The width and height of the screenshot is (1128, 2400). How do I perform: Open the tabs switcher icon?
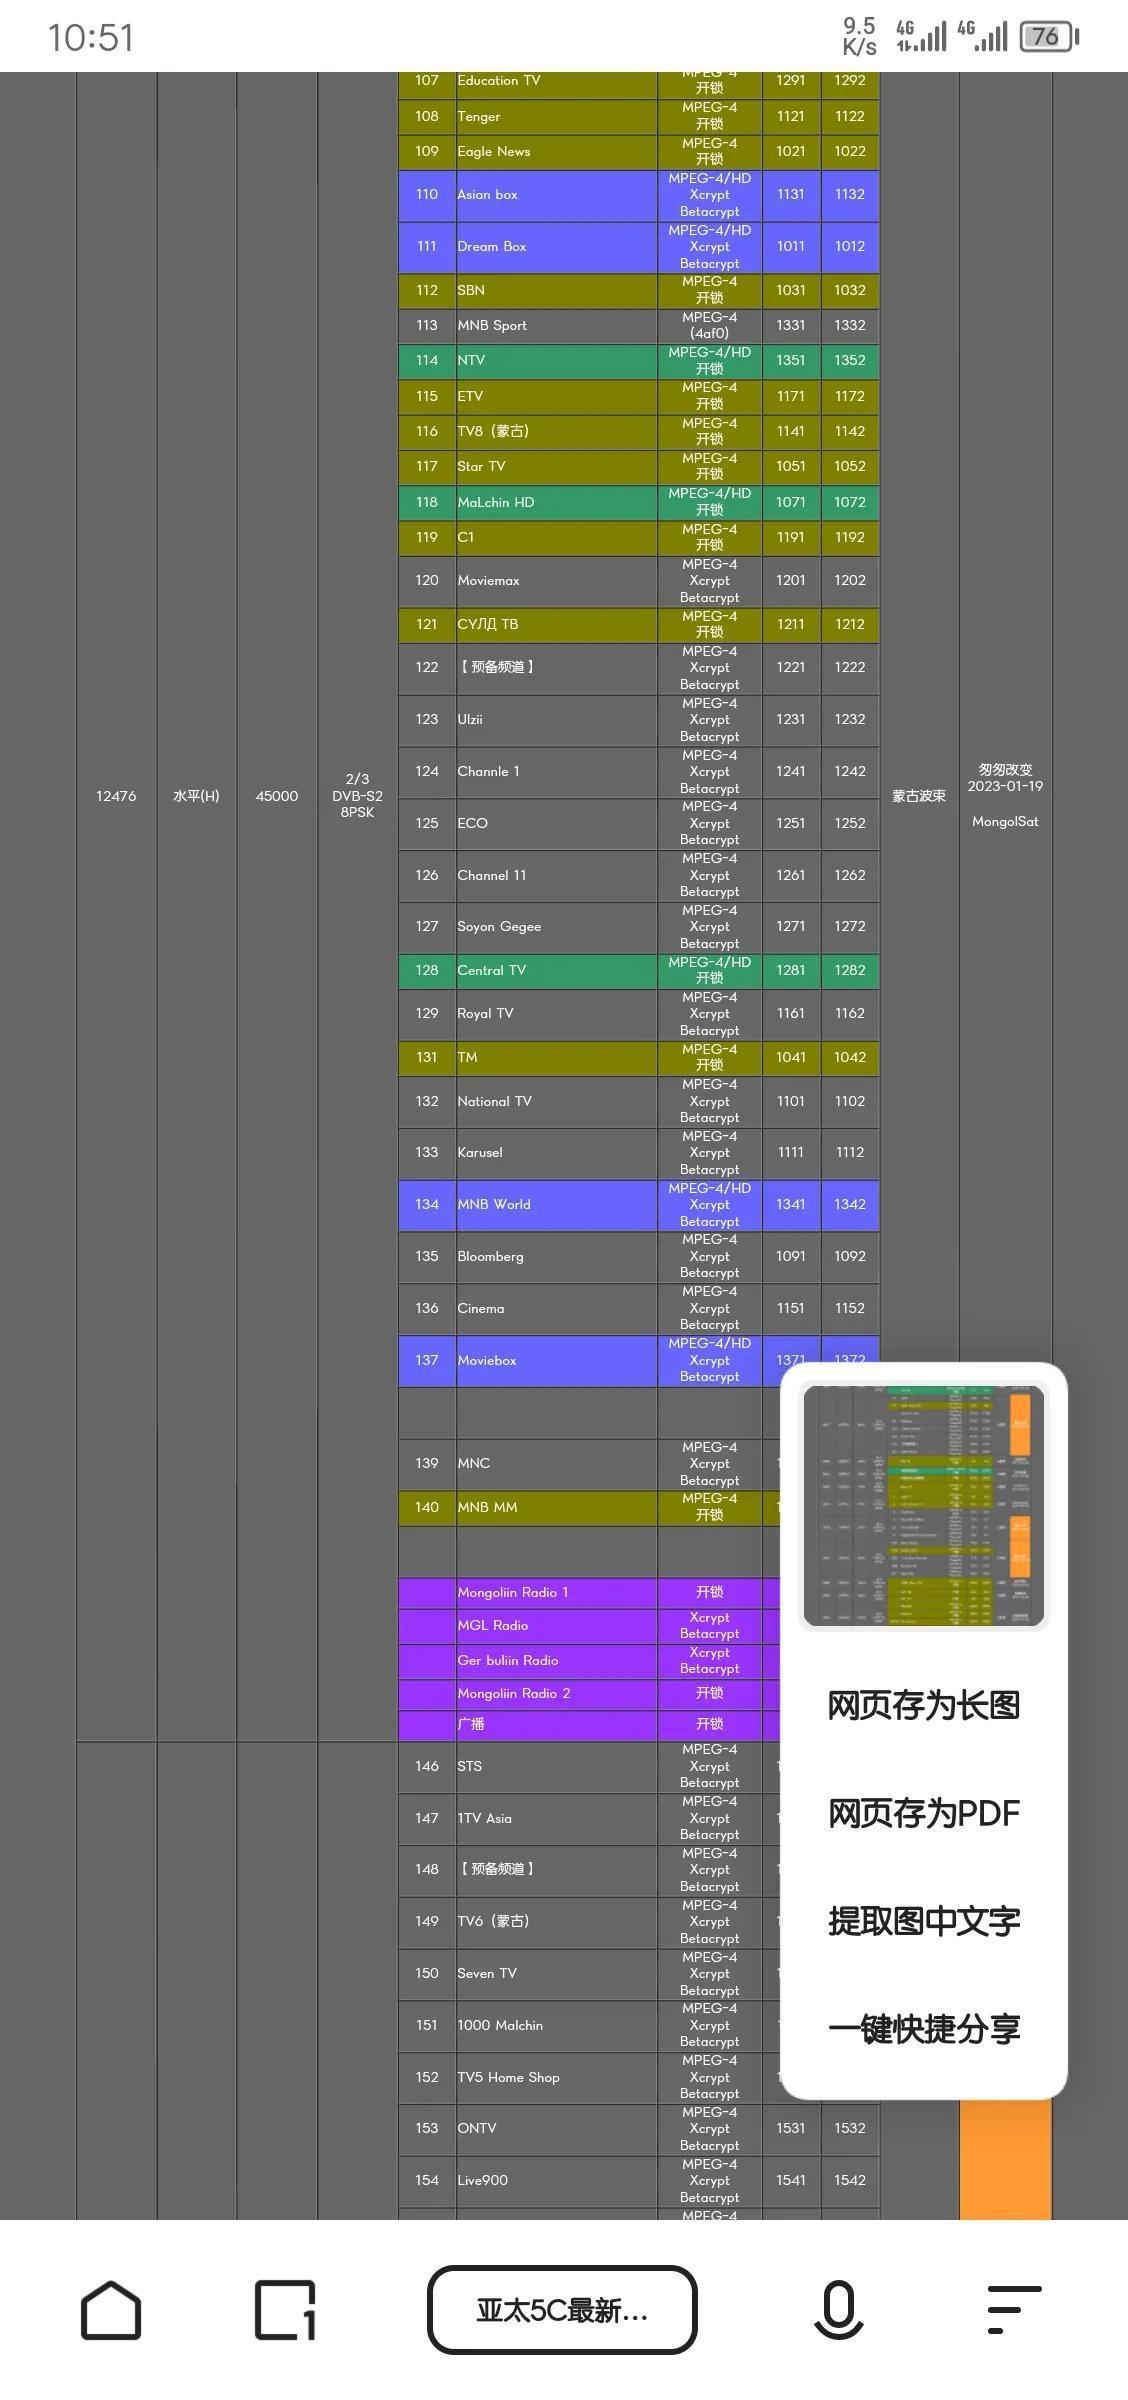click(x=285, y=2310)
